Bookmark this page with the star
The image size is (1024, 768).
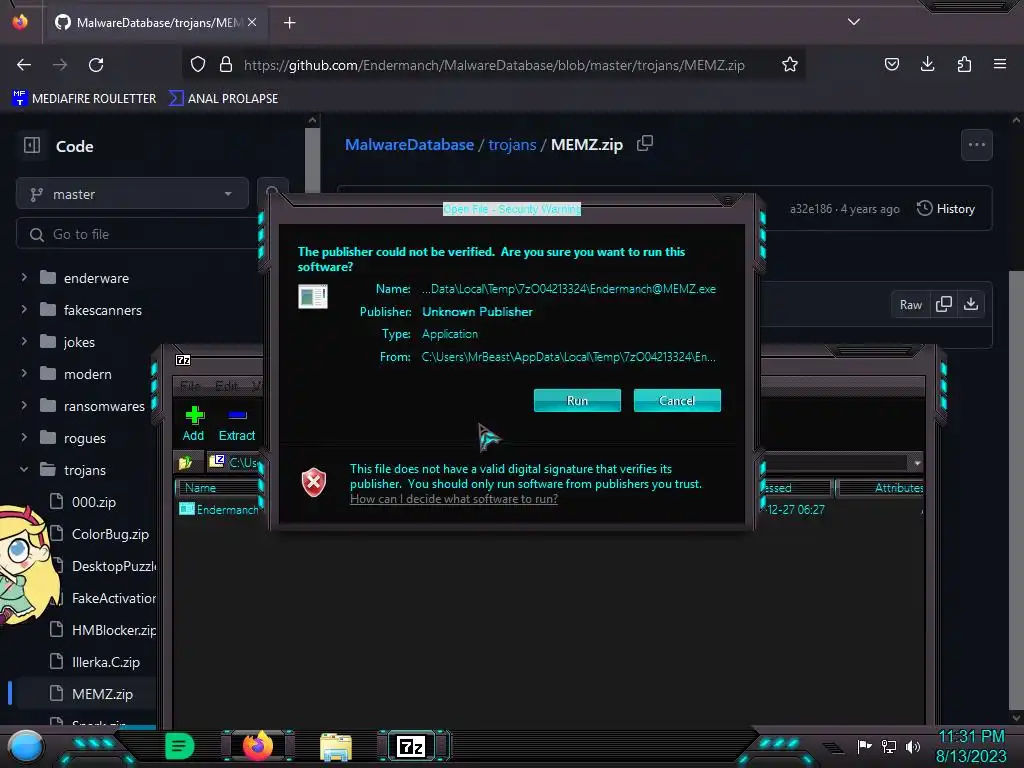coord(790,65)
